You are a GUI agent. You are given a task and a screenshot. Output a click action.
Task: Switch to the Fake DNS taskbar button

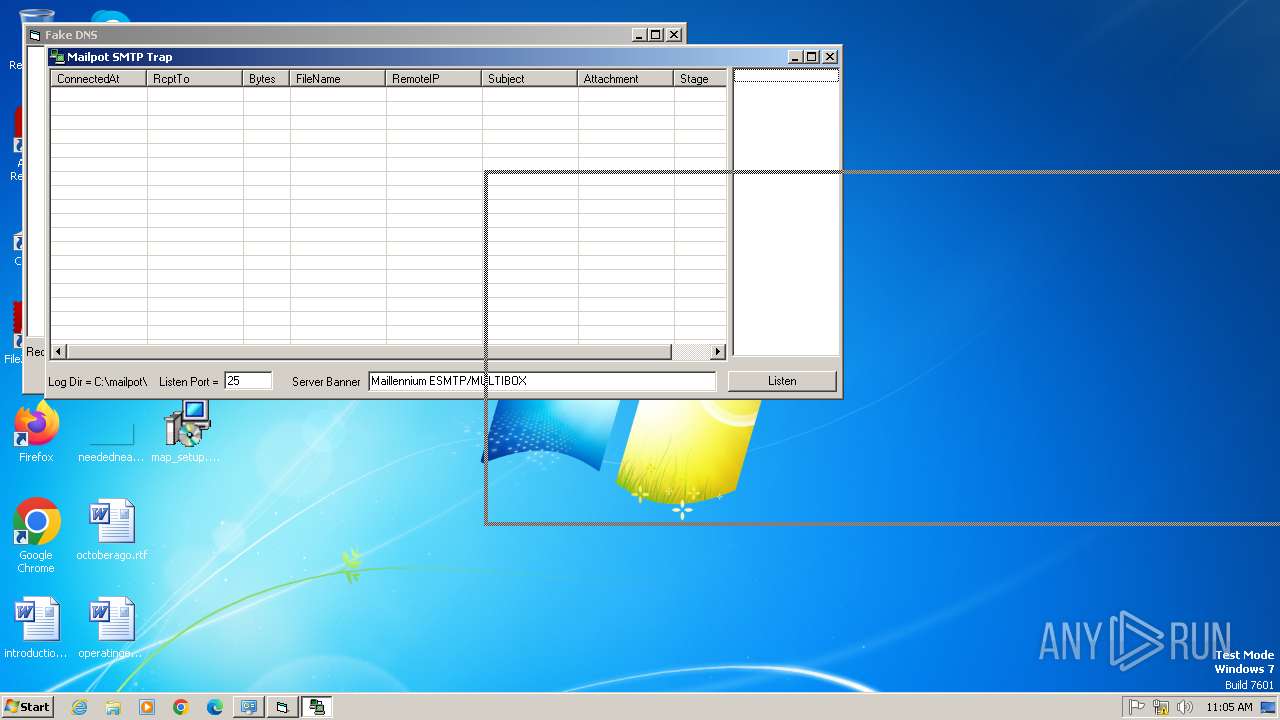point(283,707)
